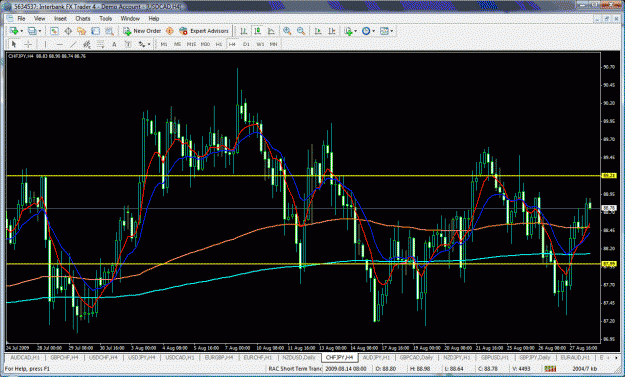Switch to the NZDUSD,Daily chart tab
625x377 pixels.
pyautogui.click(x=299, y=358)
